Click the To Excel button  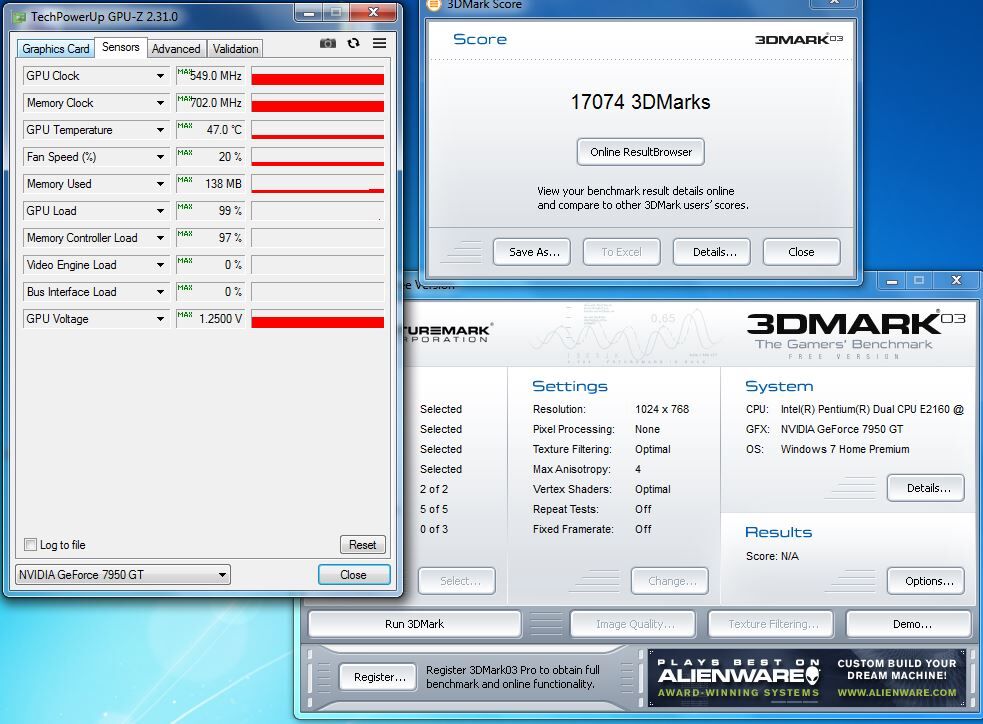621,252
